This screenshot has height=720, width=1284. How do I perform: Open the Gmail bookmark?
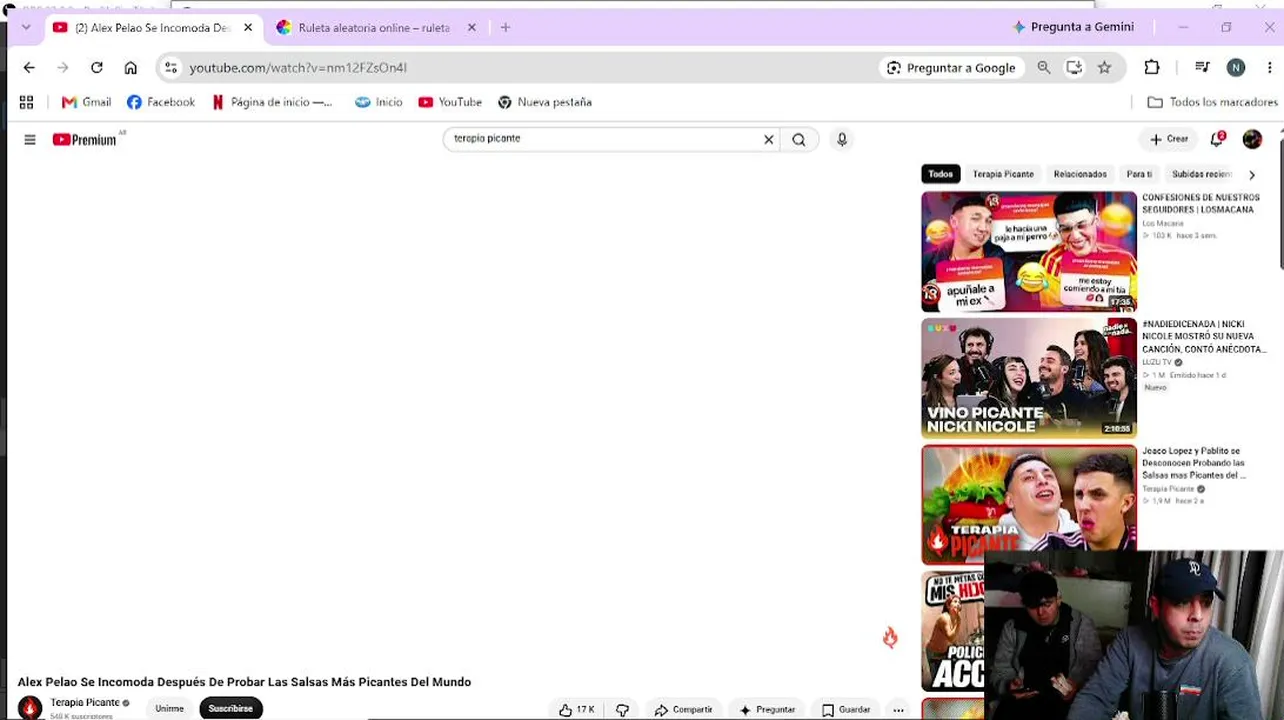pyautogui.click(x=86, y=102)
